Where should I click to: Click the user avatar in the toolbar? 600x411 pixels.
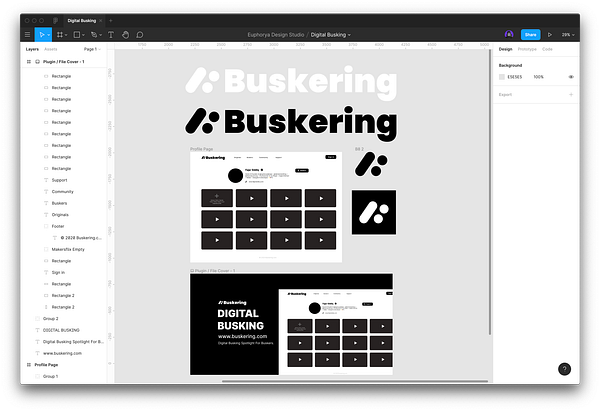(509, 34)
